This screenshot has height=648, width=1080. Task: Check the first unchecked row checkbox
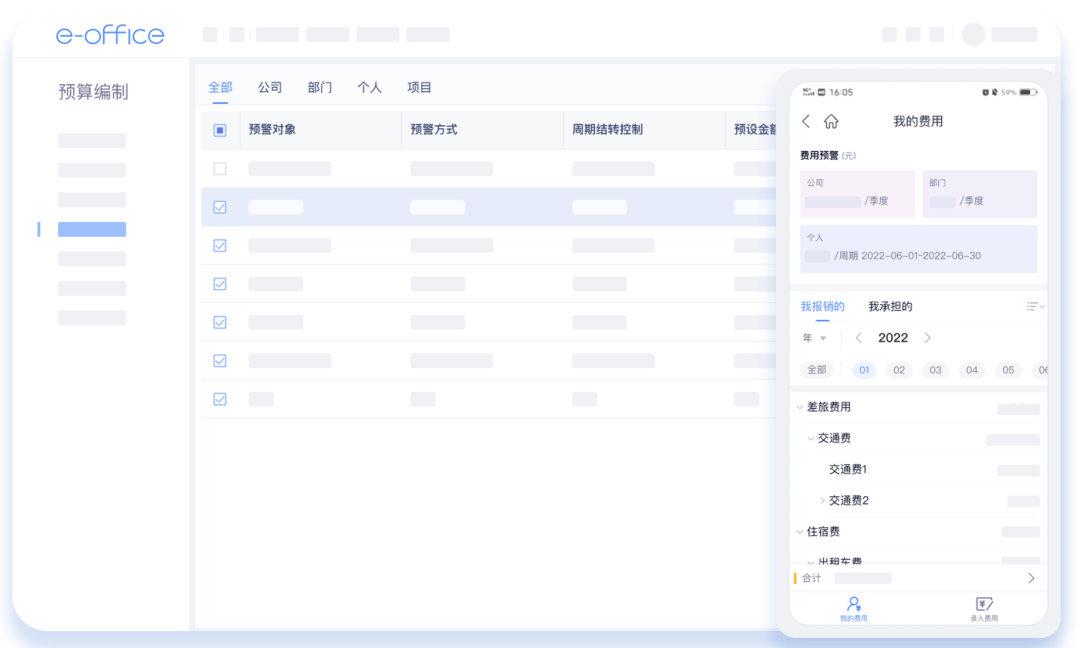point(220,168)
